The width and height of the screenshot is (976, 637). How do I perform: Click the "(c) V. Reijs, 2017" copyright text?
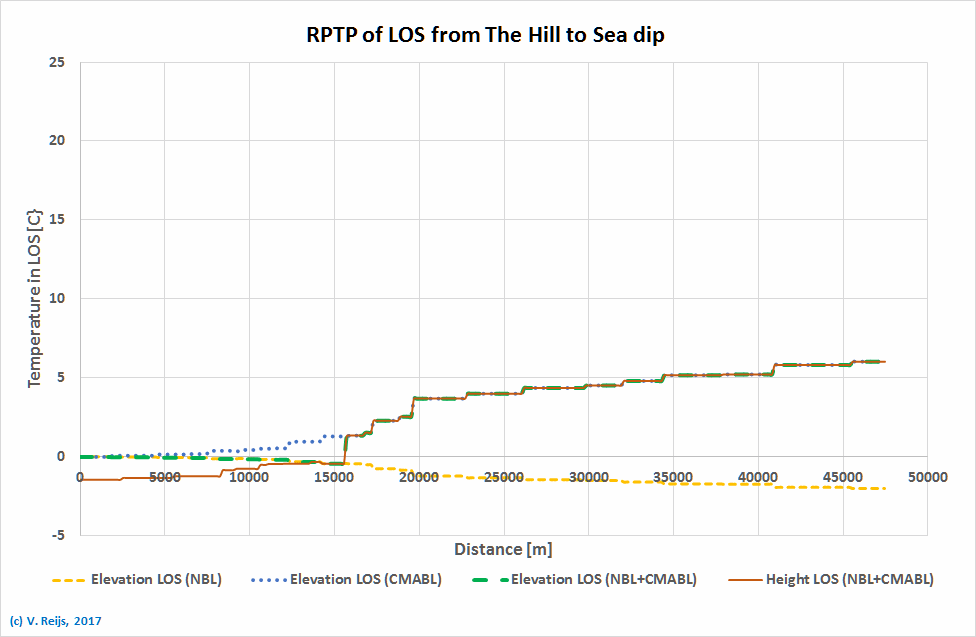click(55, 621)
